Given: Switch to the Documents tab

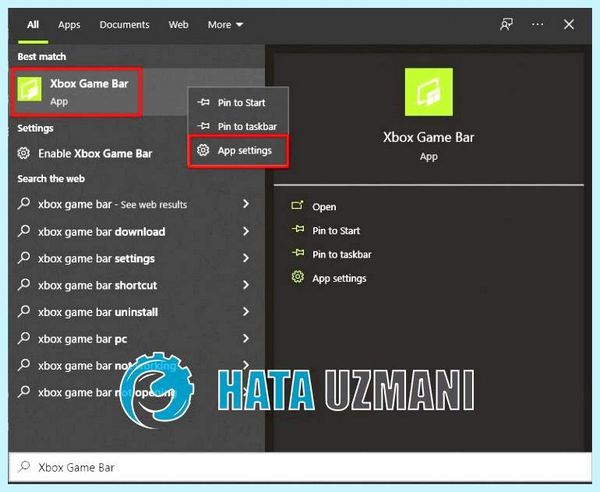Looking at the screenshot, I should pos(124,25).
